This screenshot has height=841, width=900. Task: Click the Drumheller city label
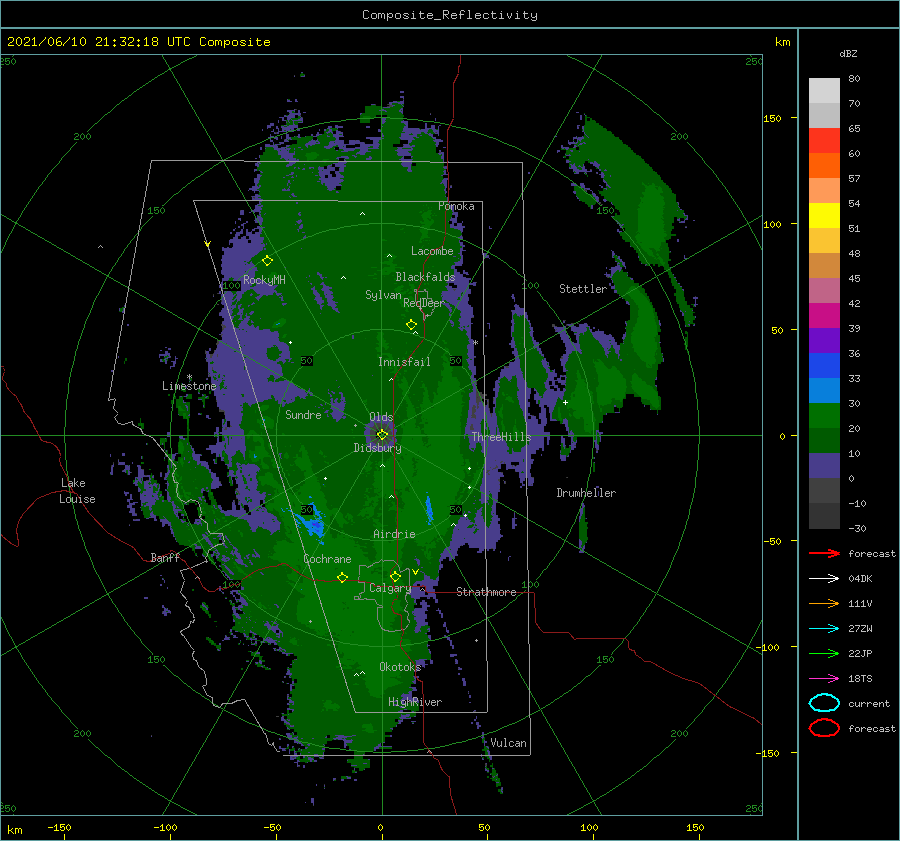pyautogui.click(x=586, y=493)
